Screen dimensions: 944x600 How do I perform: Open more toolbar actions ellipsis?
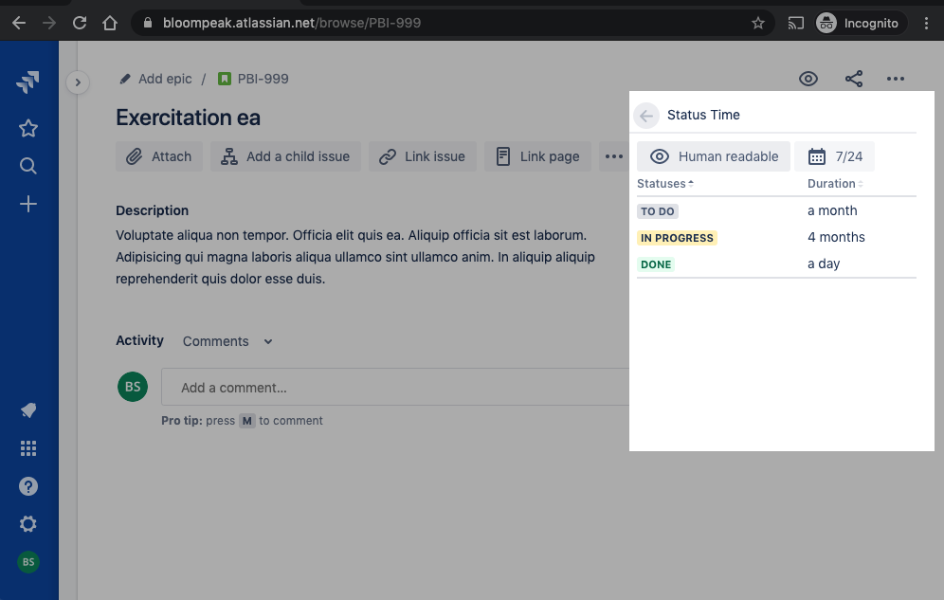point(613,156)
